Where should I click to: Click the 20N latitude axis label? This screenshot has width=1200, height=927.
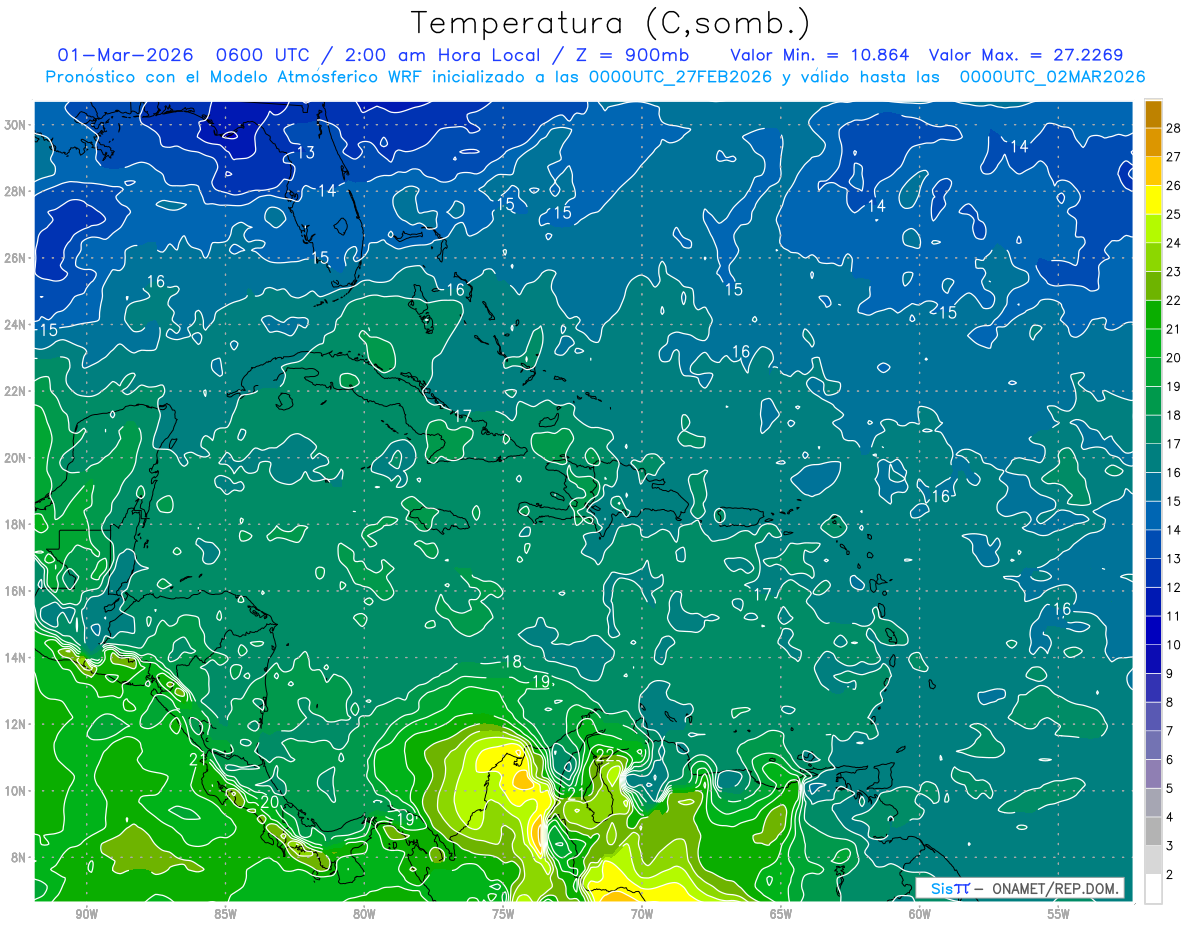click(x=17, y=458)
